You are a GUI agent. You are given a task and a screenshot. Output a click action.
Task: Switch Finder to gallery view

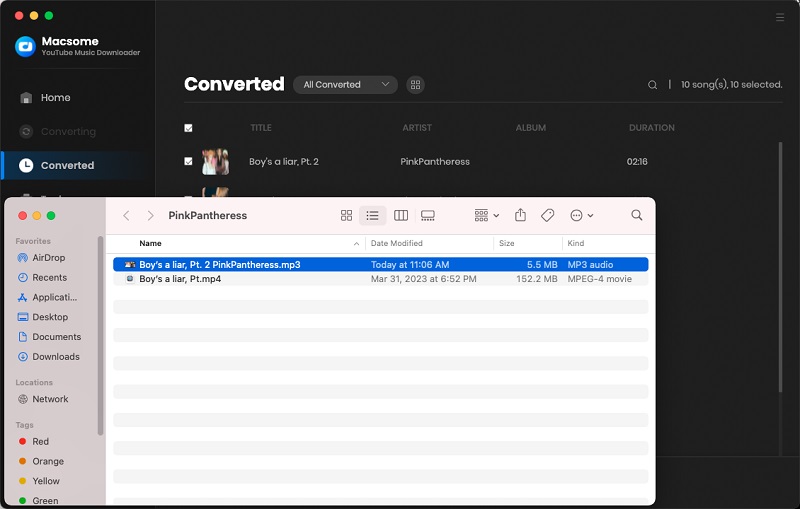tap(428, 215)
